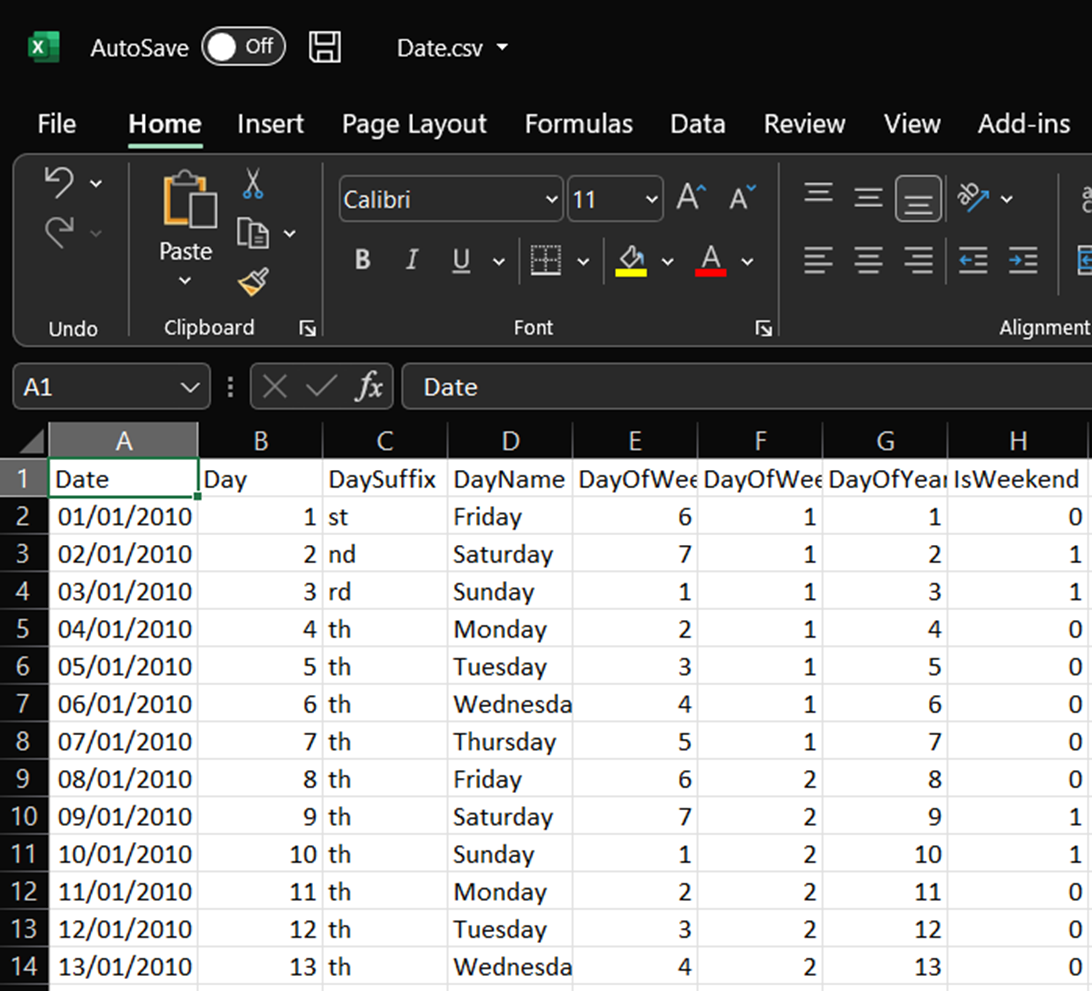
Task: Click the Paste clipboard icon
Action: point(189,200)
